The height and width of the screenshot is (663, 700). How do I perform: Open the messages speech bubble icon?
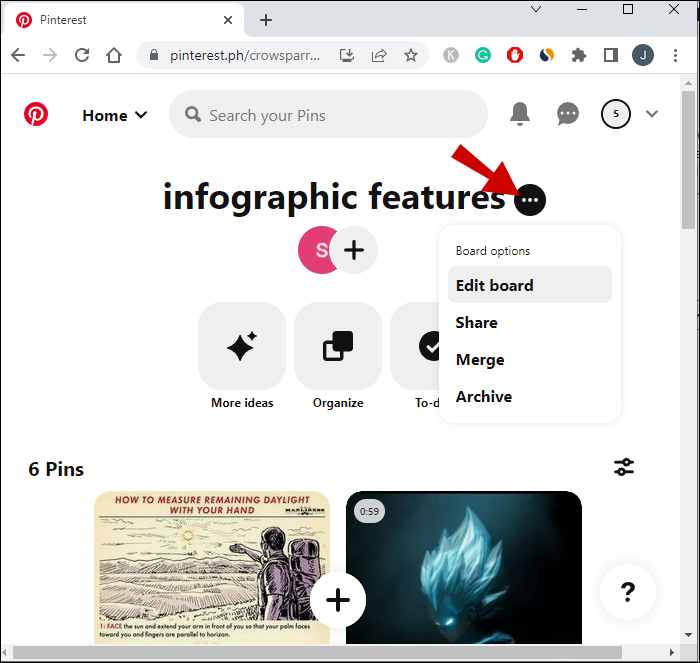pos(568,114)
